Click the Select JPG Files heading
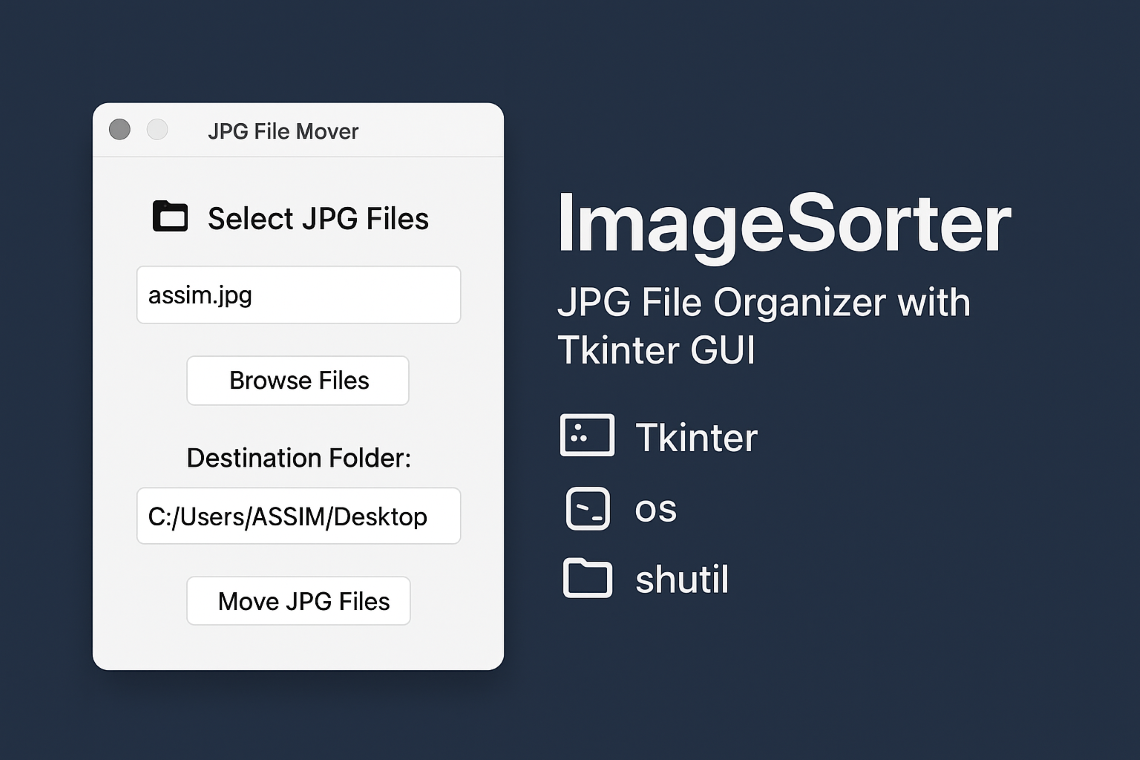Viewport: 1140px width, 760px height. [318, 219]
